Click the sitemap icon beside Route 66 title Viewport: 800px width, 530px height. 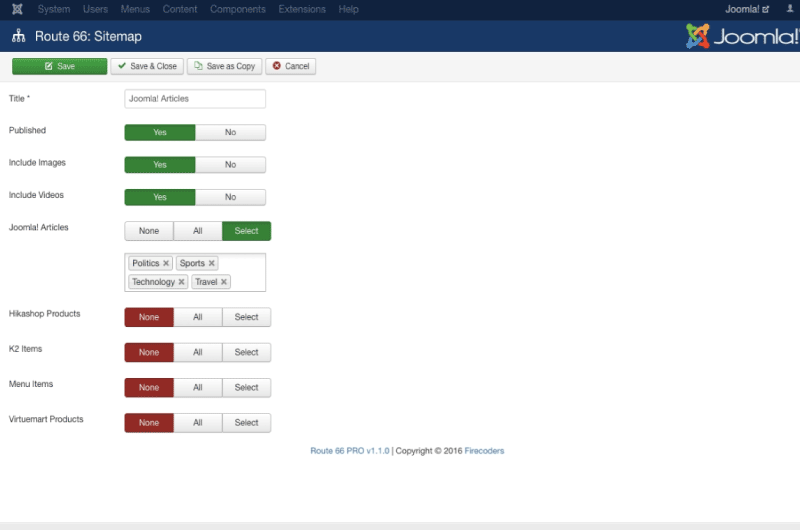(19, 36)
